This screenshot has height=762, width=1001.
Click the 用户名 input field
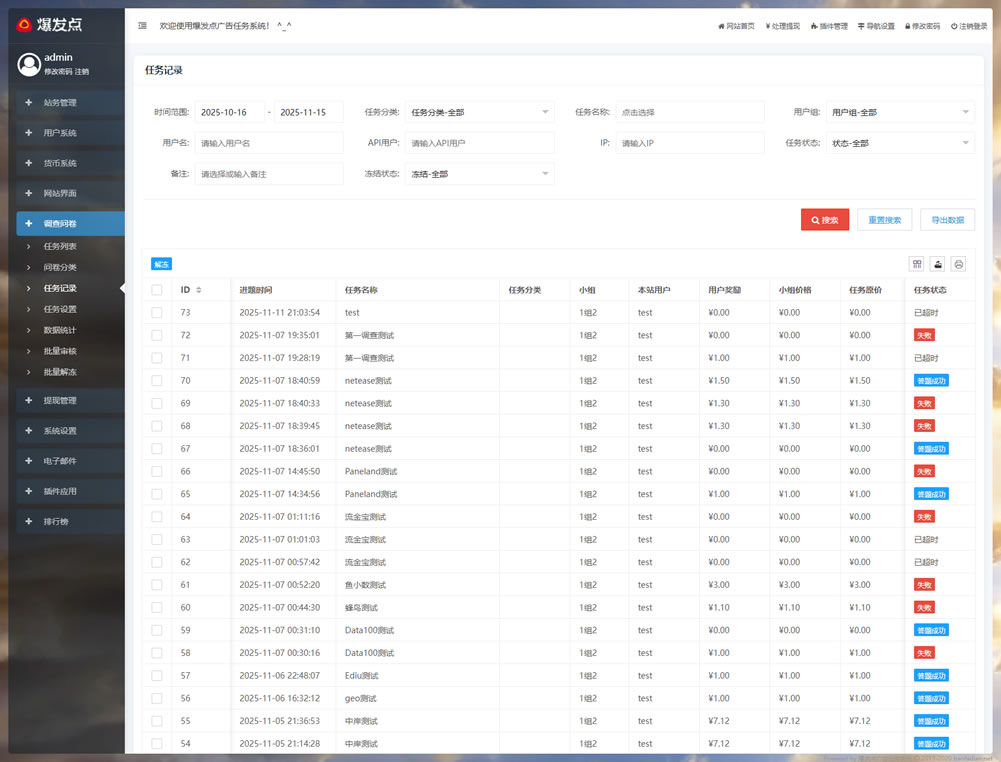tap(269, 143)
